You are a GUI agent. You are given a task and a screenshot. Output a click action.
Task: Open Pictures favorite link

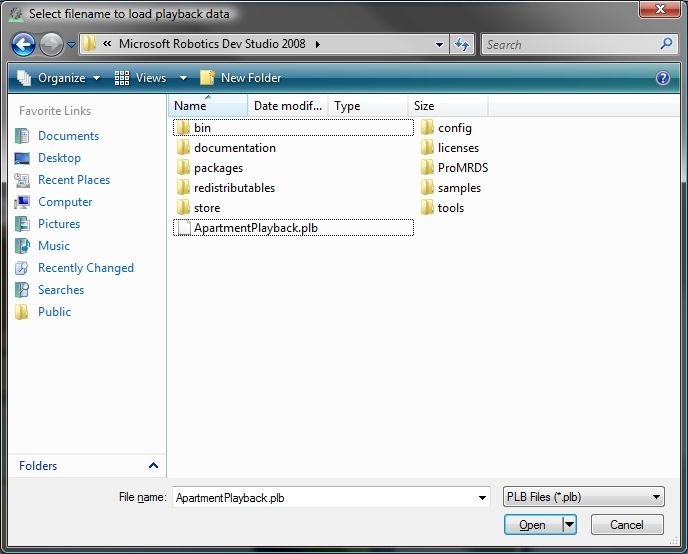click(59, 224)
